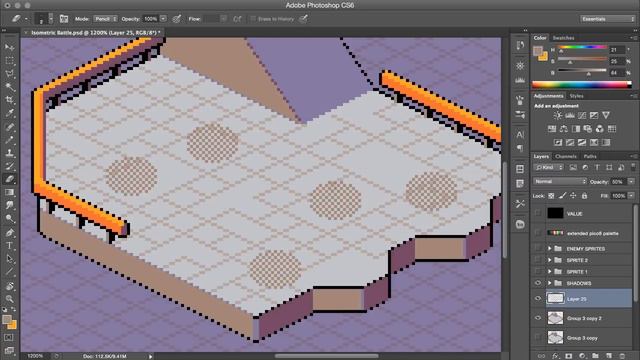Select the Eyedropper tool
This screenshot has height=360, width=640.
[9, 113]
